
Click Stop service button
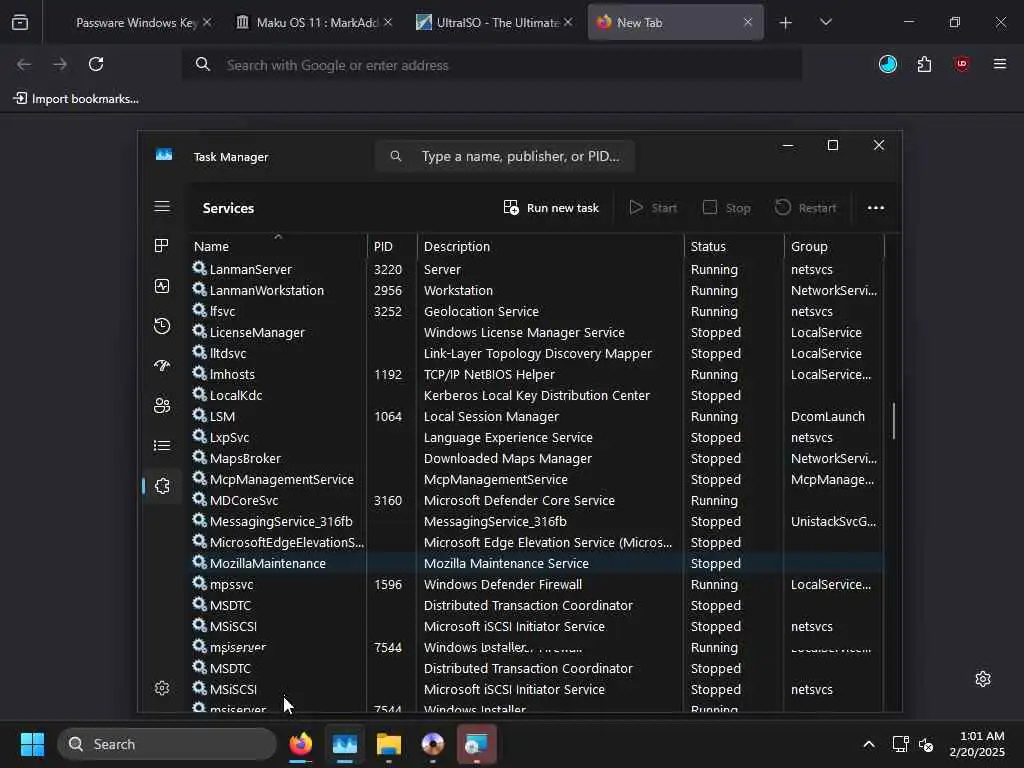point(726,208)
